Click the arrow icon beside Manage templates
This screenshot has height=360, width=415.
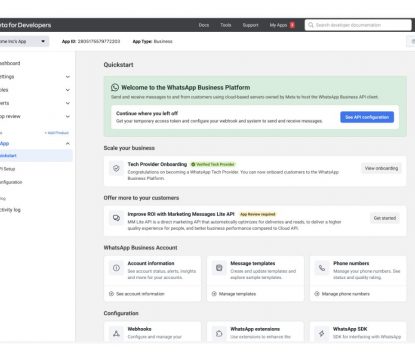214,294
